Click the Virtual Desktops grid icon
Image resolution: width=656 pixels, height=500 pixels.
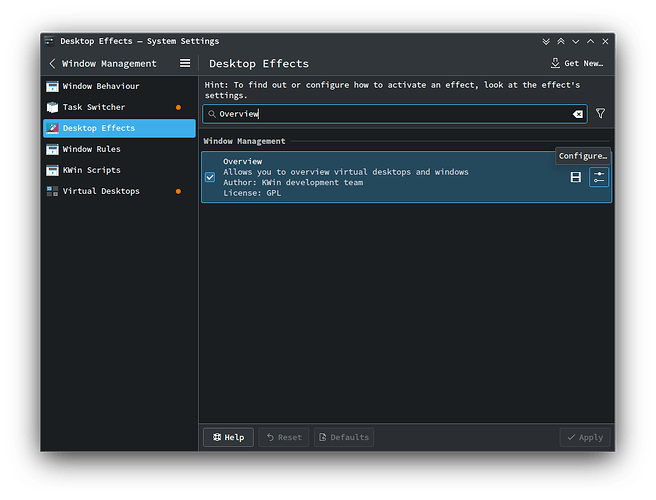pyautogui.click(x=52, y=191)
